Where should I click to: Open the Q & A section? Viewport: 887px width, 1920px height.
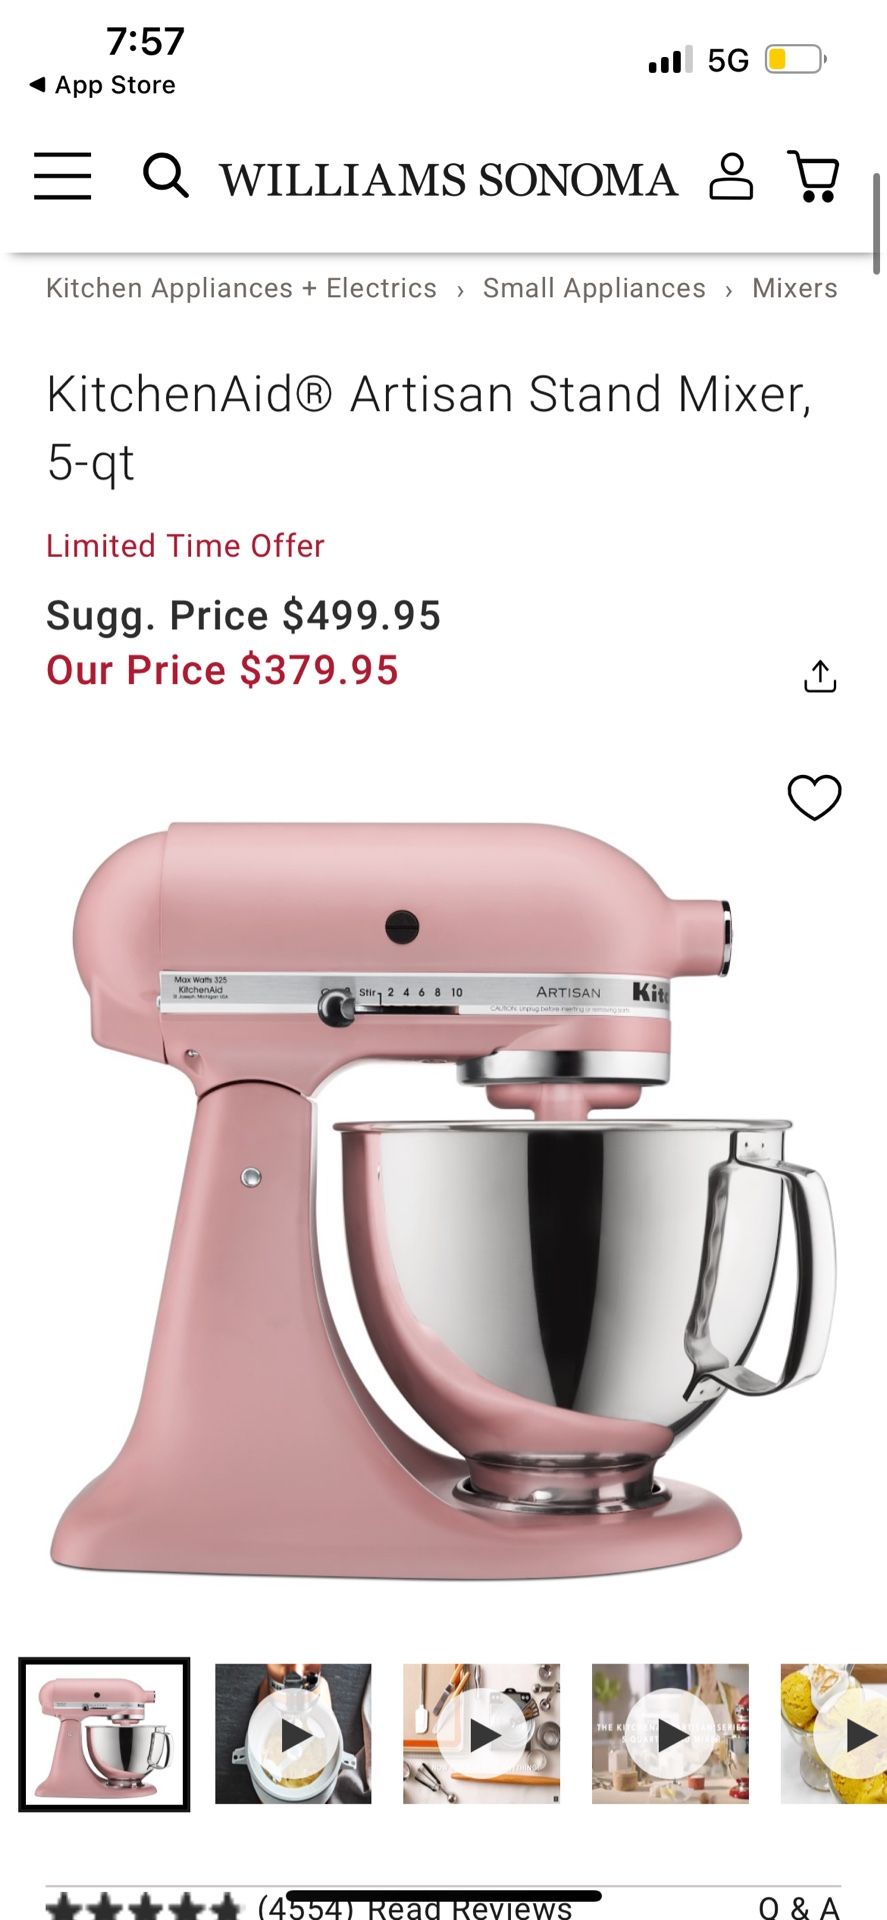click(x=799, y=1907)
